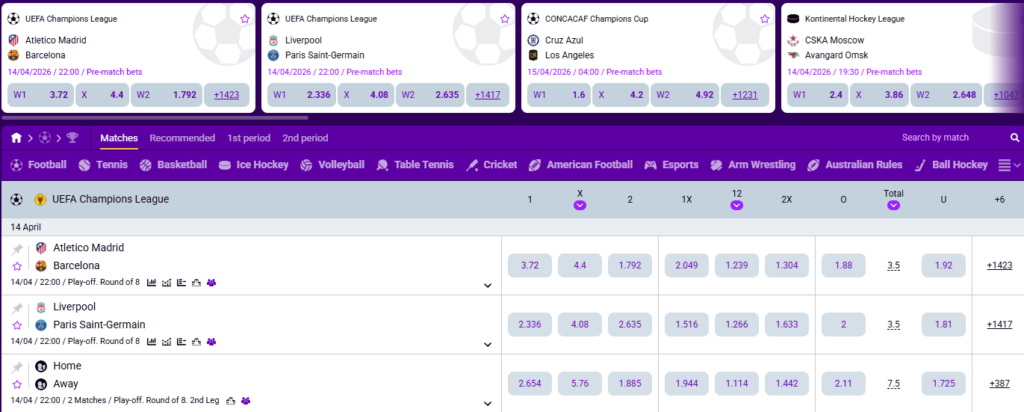Open podium standings icon in Atletico row
The image size is (1024, 412).
(x=196, y=283)
